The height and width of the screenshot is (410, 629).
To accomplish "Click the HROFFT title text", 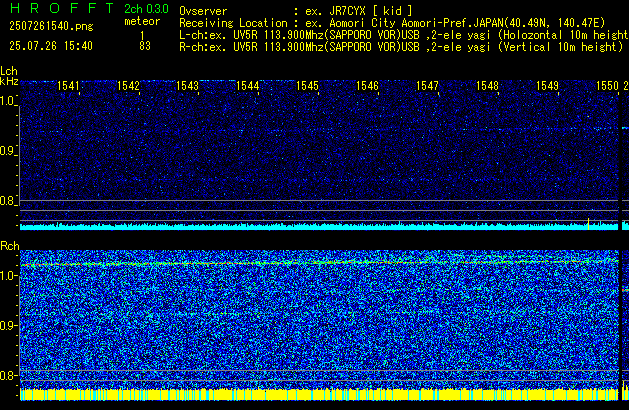I will click(62, 8).
